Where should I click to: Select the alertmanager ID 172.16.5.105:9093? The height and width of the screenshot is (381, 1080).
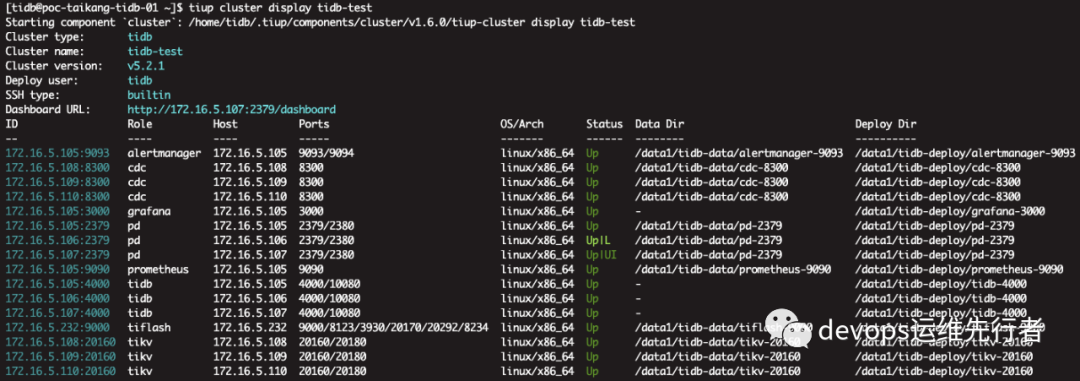58,153
